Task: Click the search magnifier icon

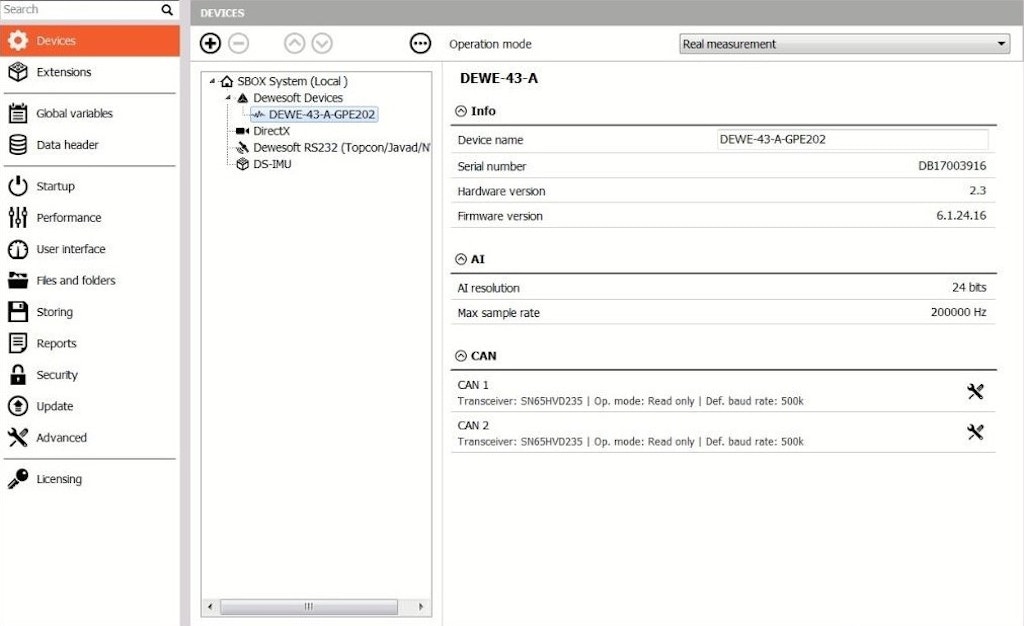Action: click(x=167, y=10)
